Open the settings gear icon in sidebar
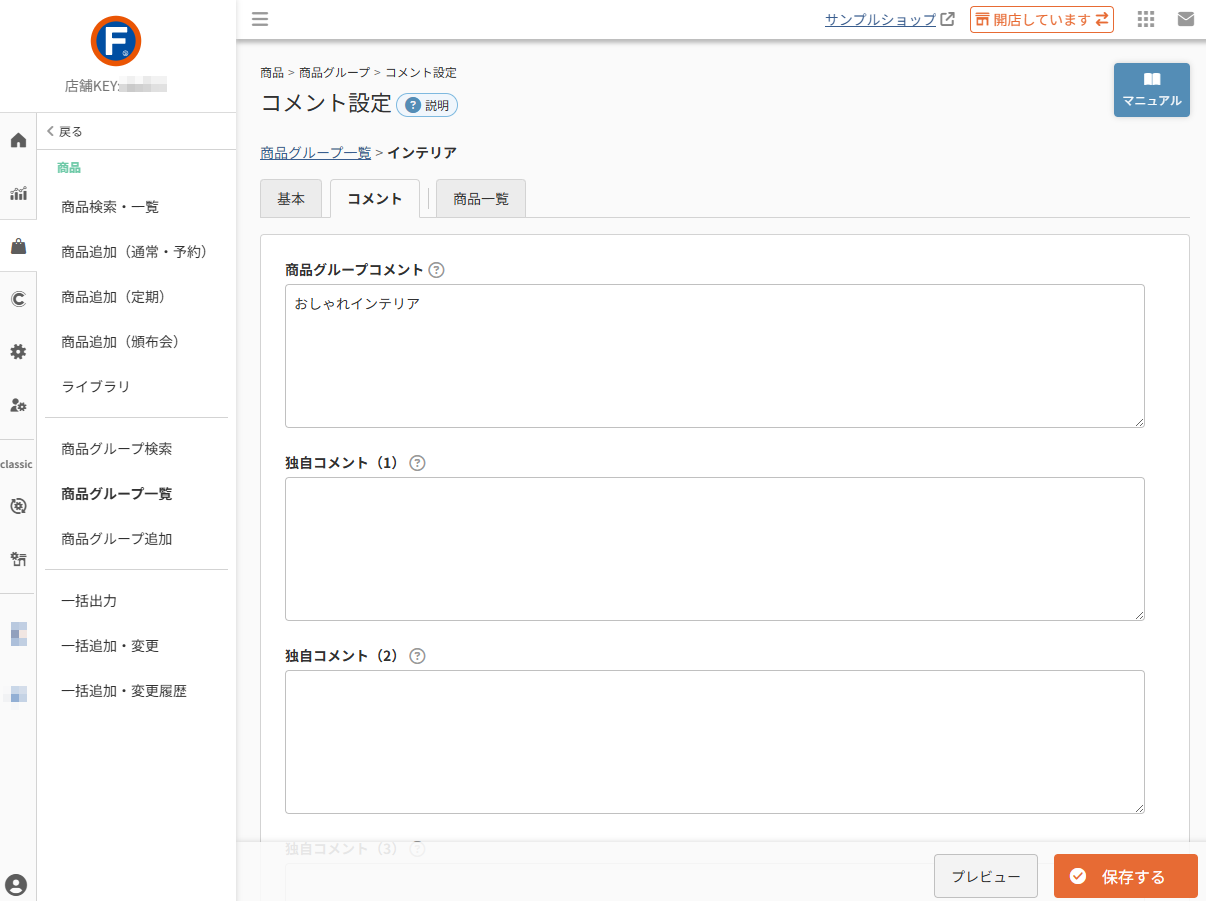1206x901 pixels. [x=18, y=352]
